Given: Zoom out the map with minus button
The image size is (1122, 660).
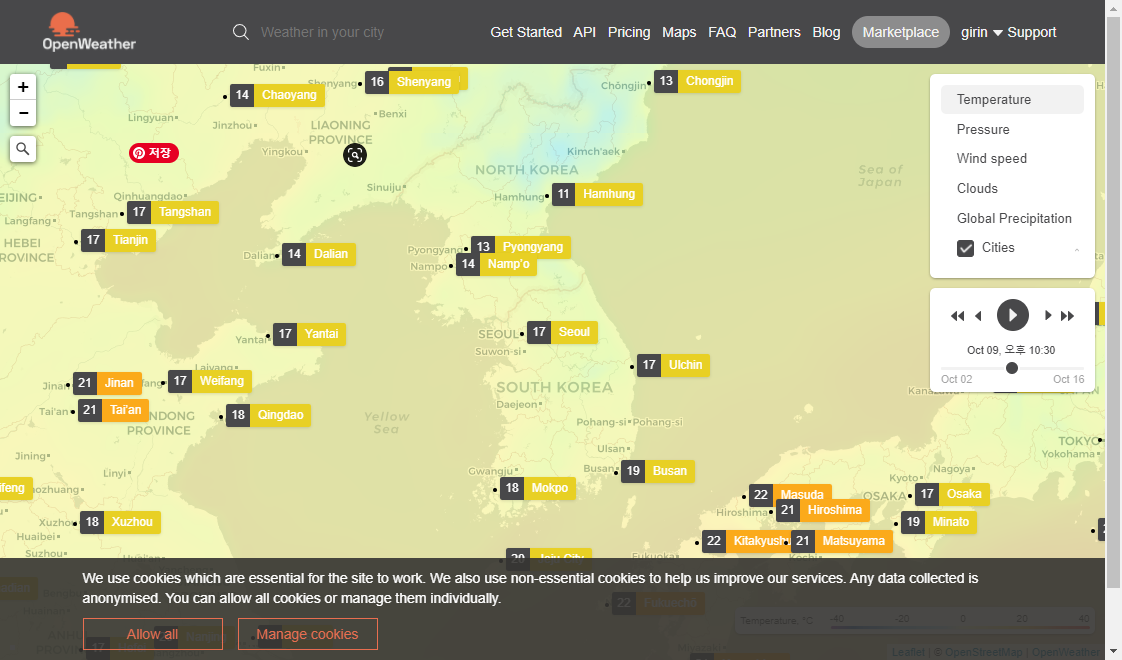Looking at the screenshot, I should click(x=23, y=113).
